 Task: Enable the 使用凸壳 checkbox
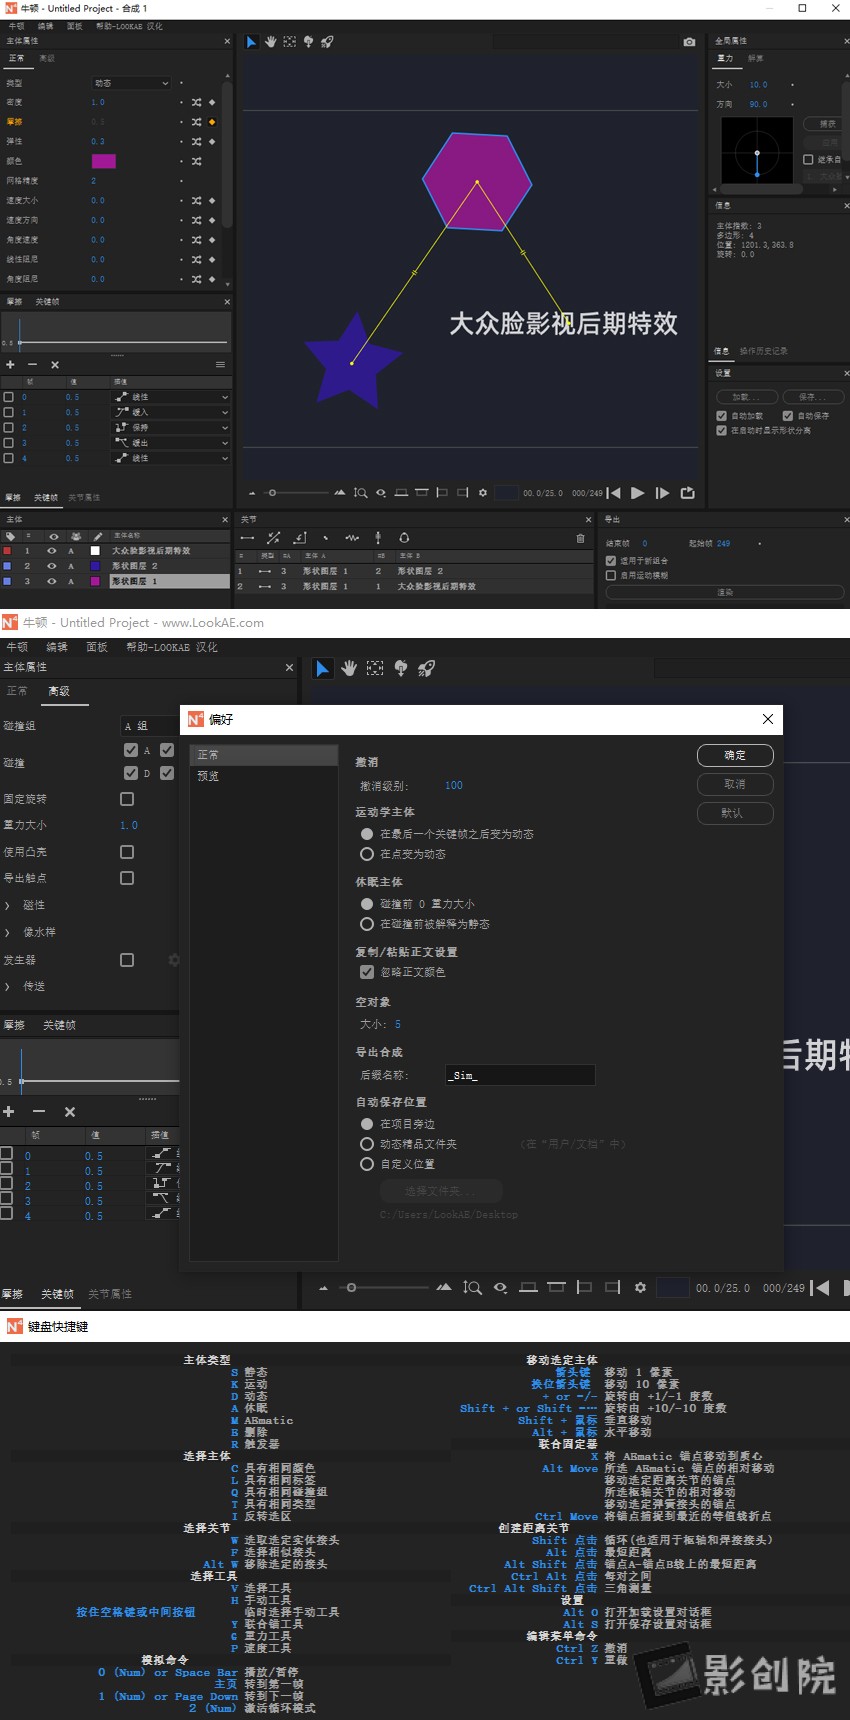point(127,852)
